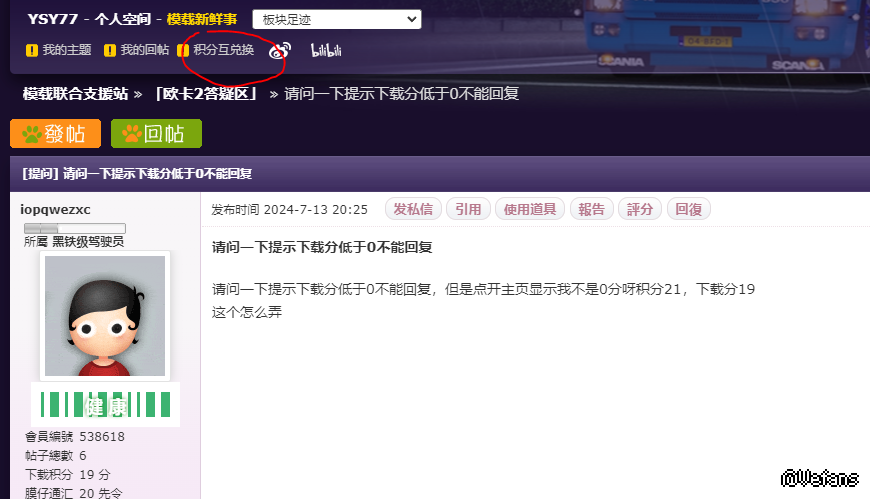The image size is (870, 499).
Task: Click the 帖子總數 6 text
Action: click(55, 456)
